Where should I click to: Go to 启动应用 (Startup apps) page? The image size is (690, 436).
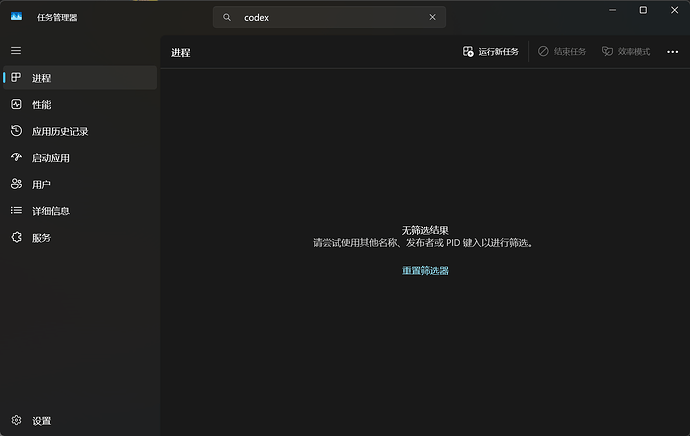click(80, 158)
